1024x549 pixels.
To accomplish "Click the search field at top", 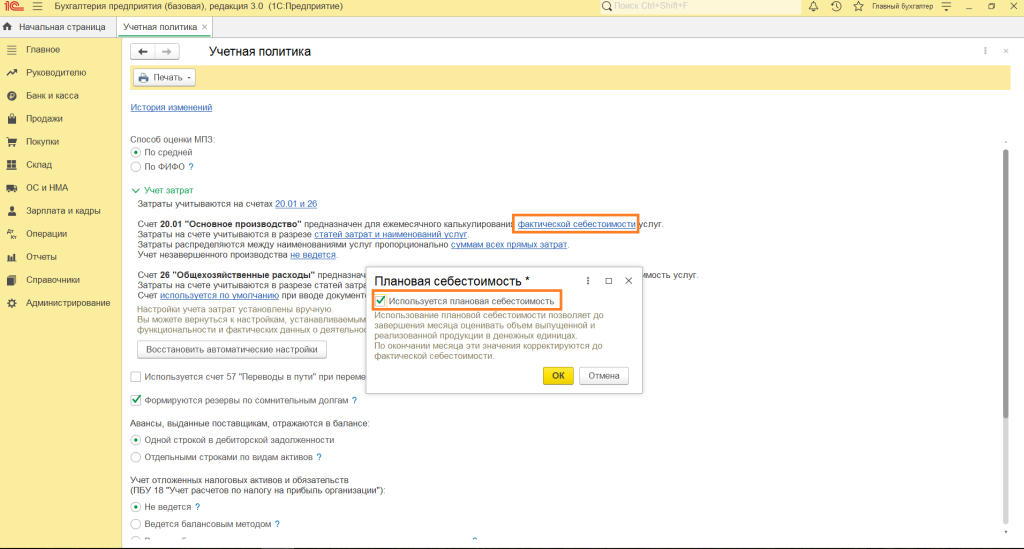I will click(x=700, y=7).
